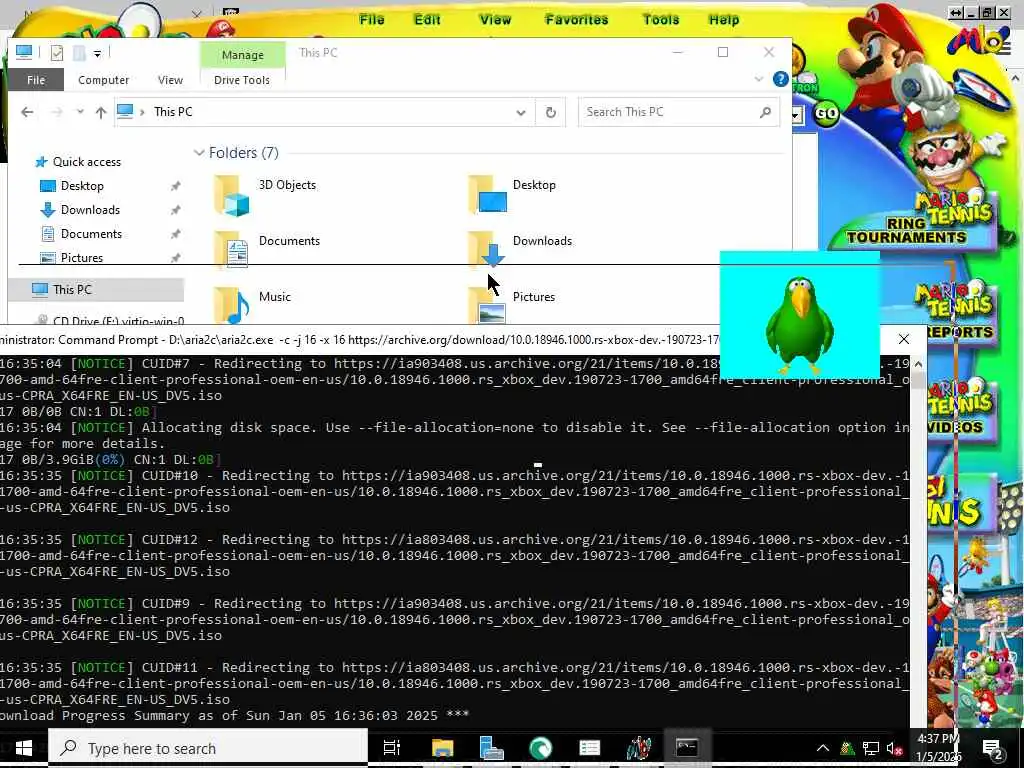Open Task View from the taskbar
This screenshot has height=768, width=1024.
tap(392, 748)
